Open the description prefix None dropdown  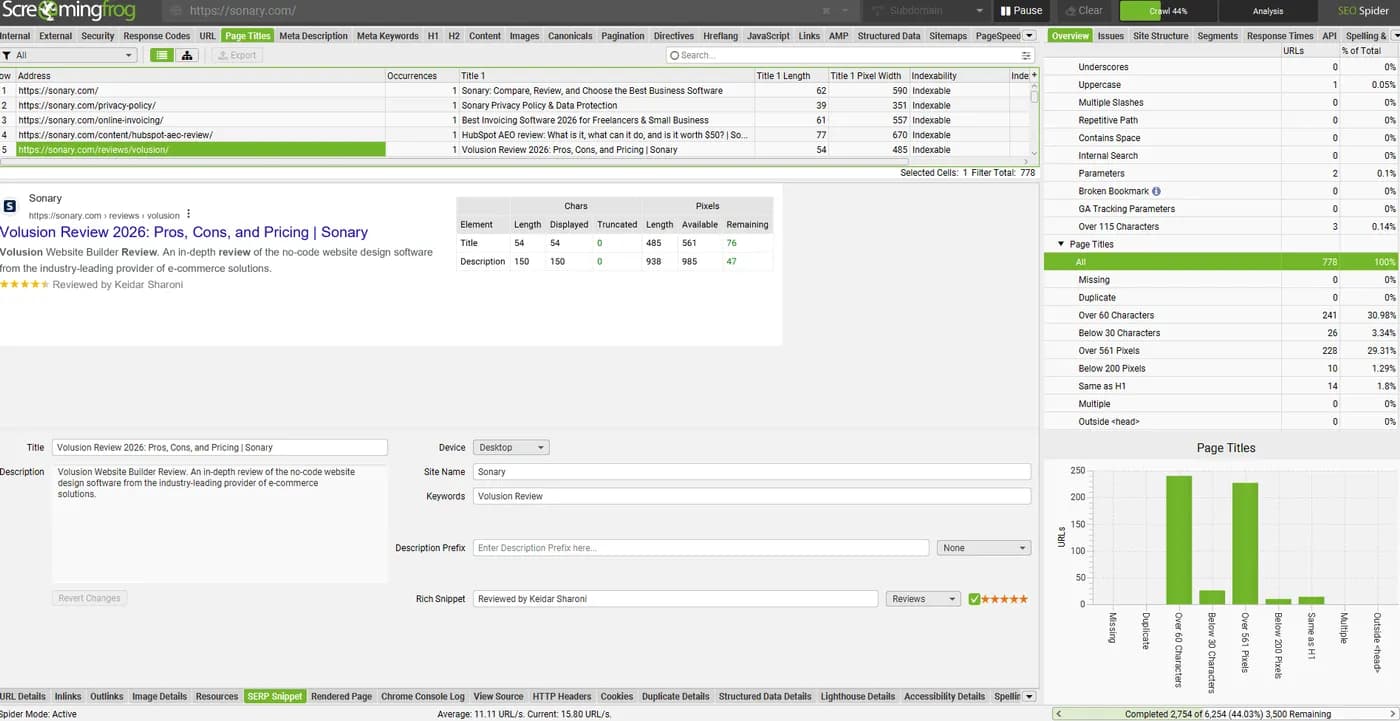click(984, 548)
